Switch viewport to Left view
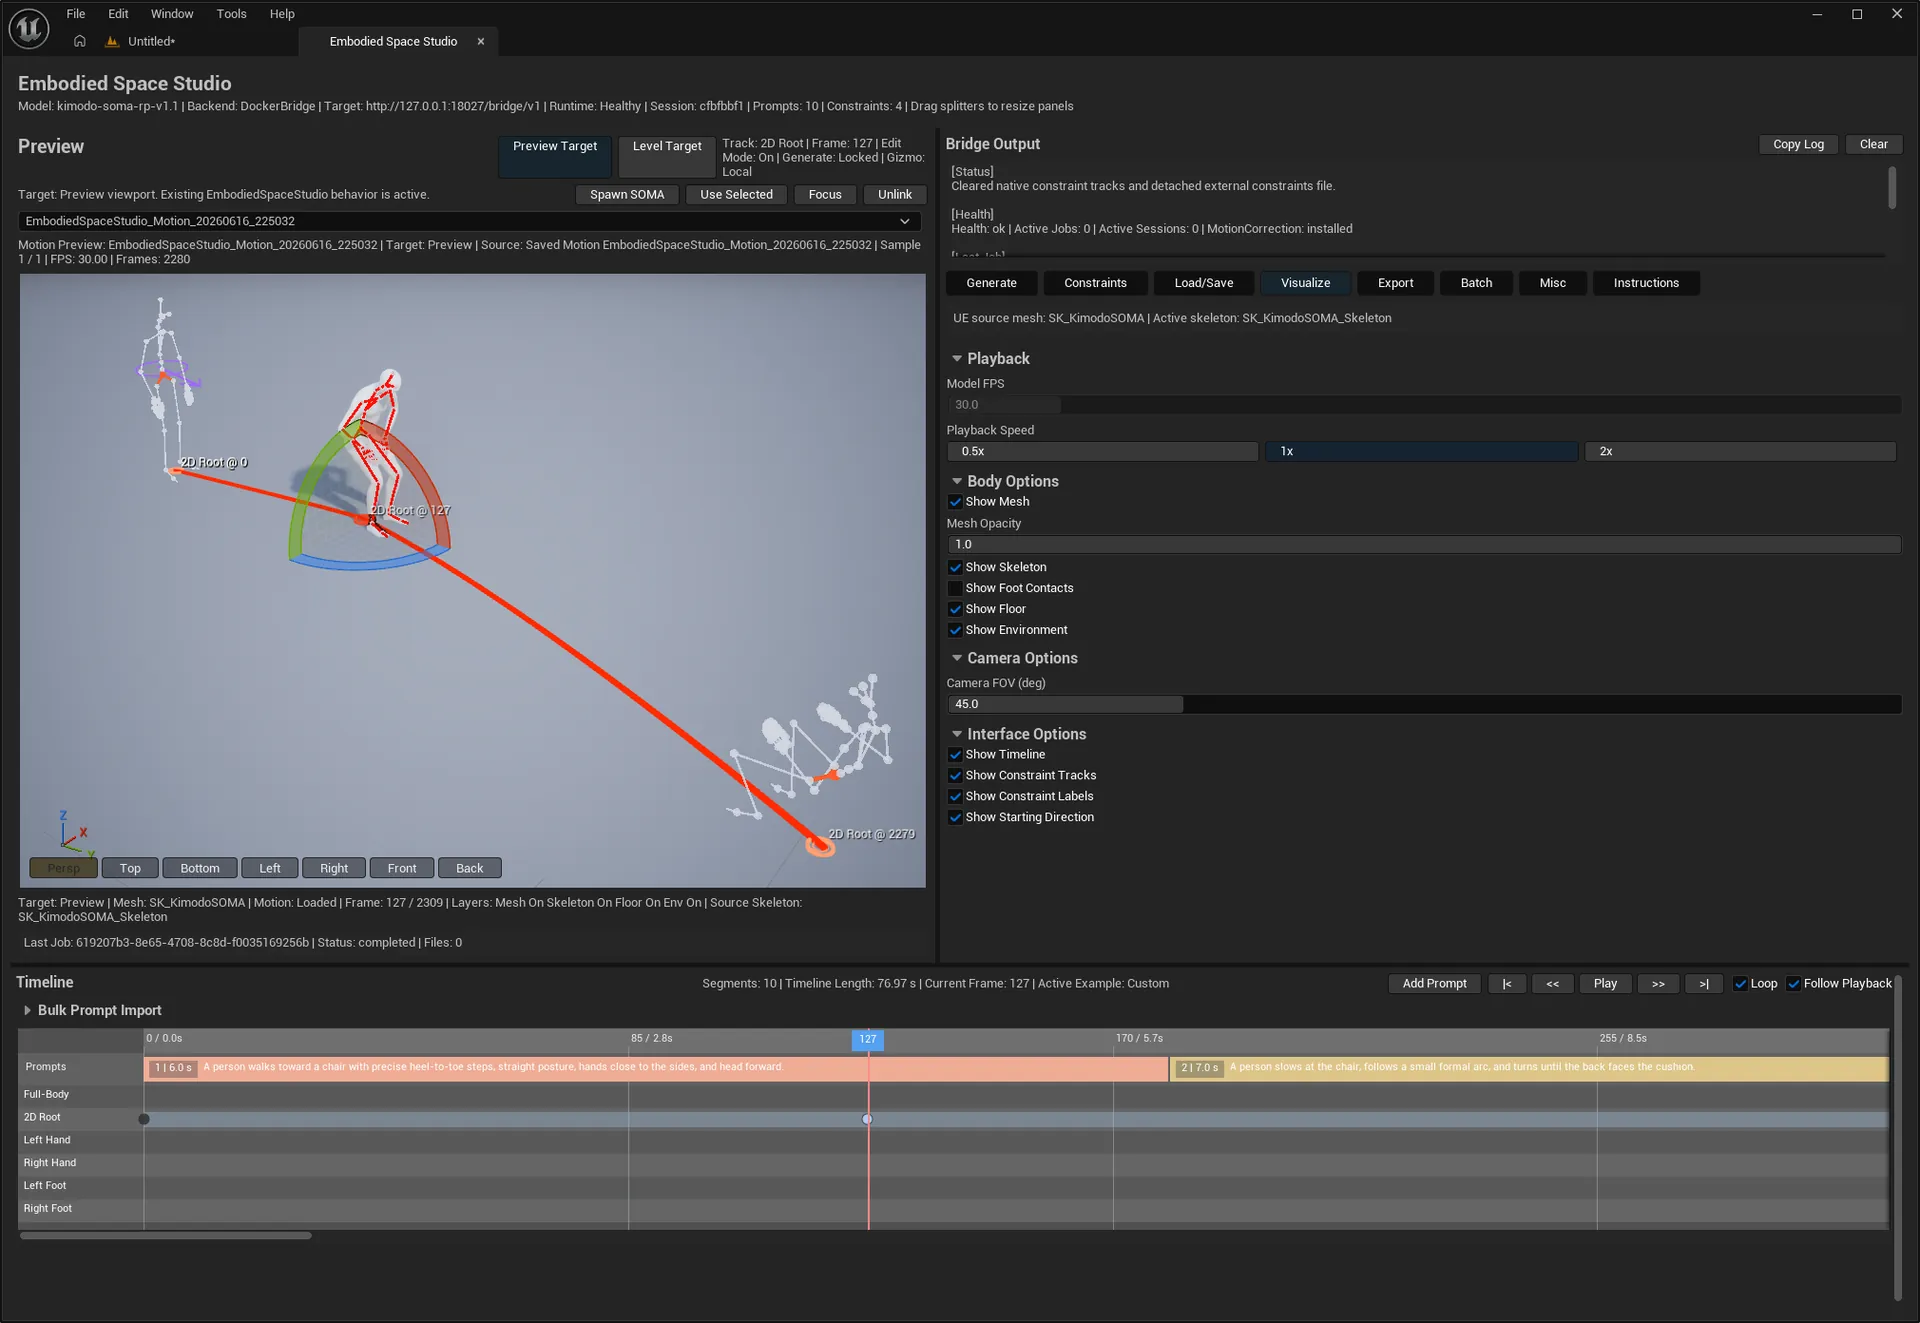This screenshot has height=1323, width=1920. click(x=270, y=868)
